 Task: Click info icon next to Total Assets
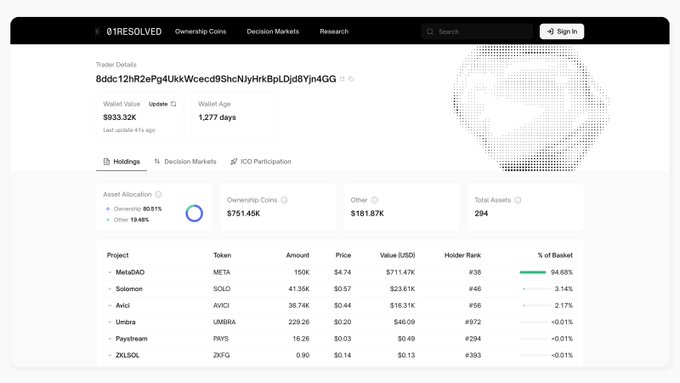518,200
